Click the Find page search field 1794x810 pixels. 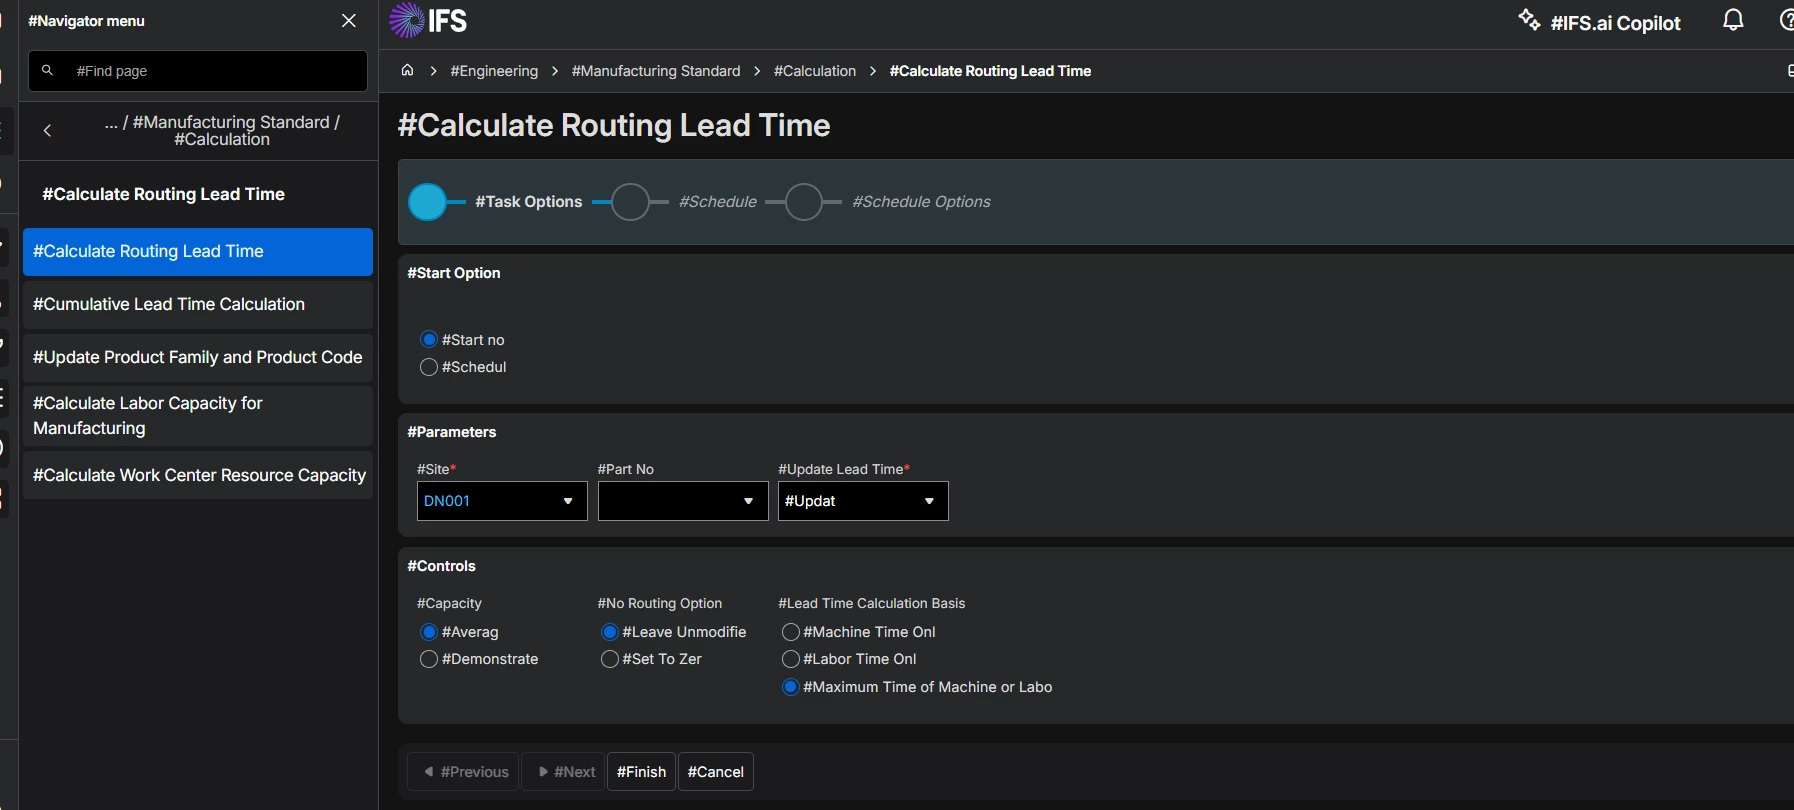[215, 71]
